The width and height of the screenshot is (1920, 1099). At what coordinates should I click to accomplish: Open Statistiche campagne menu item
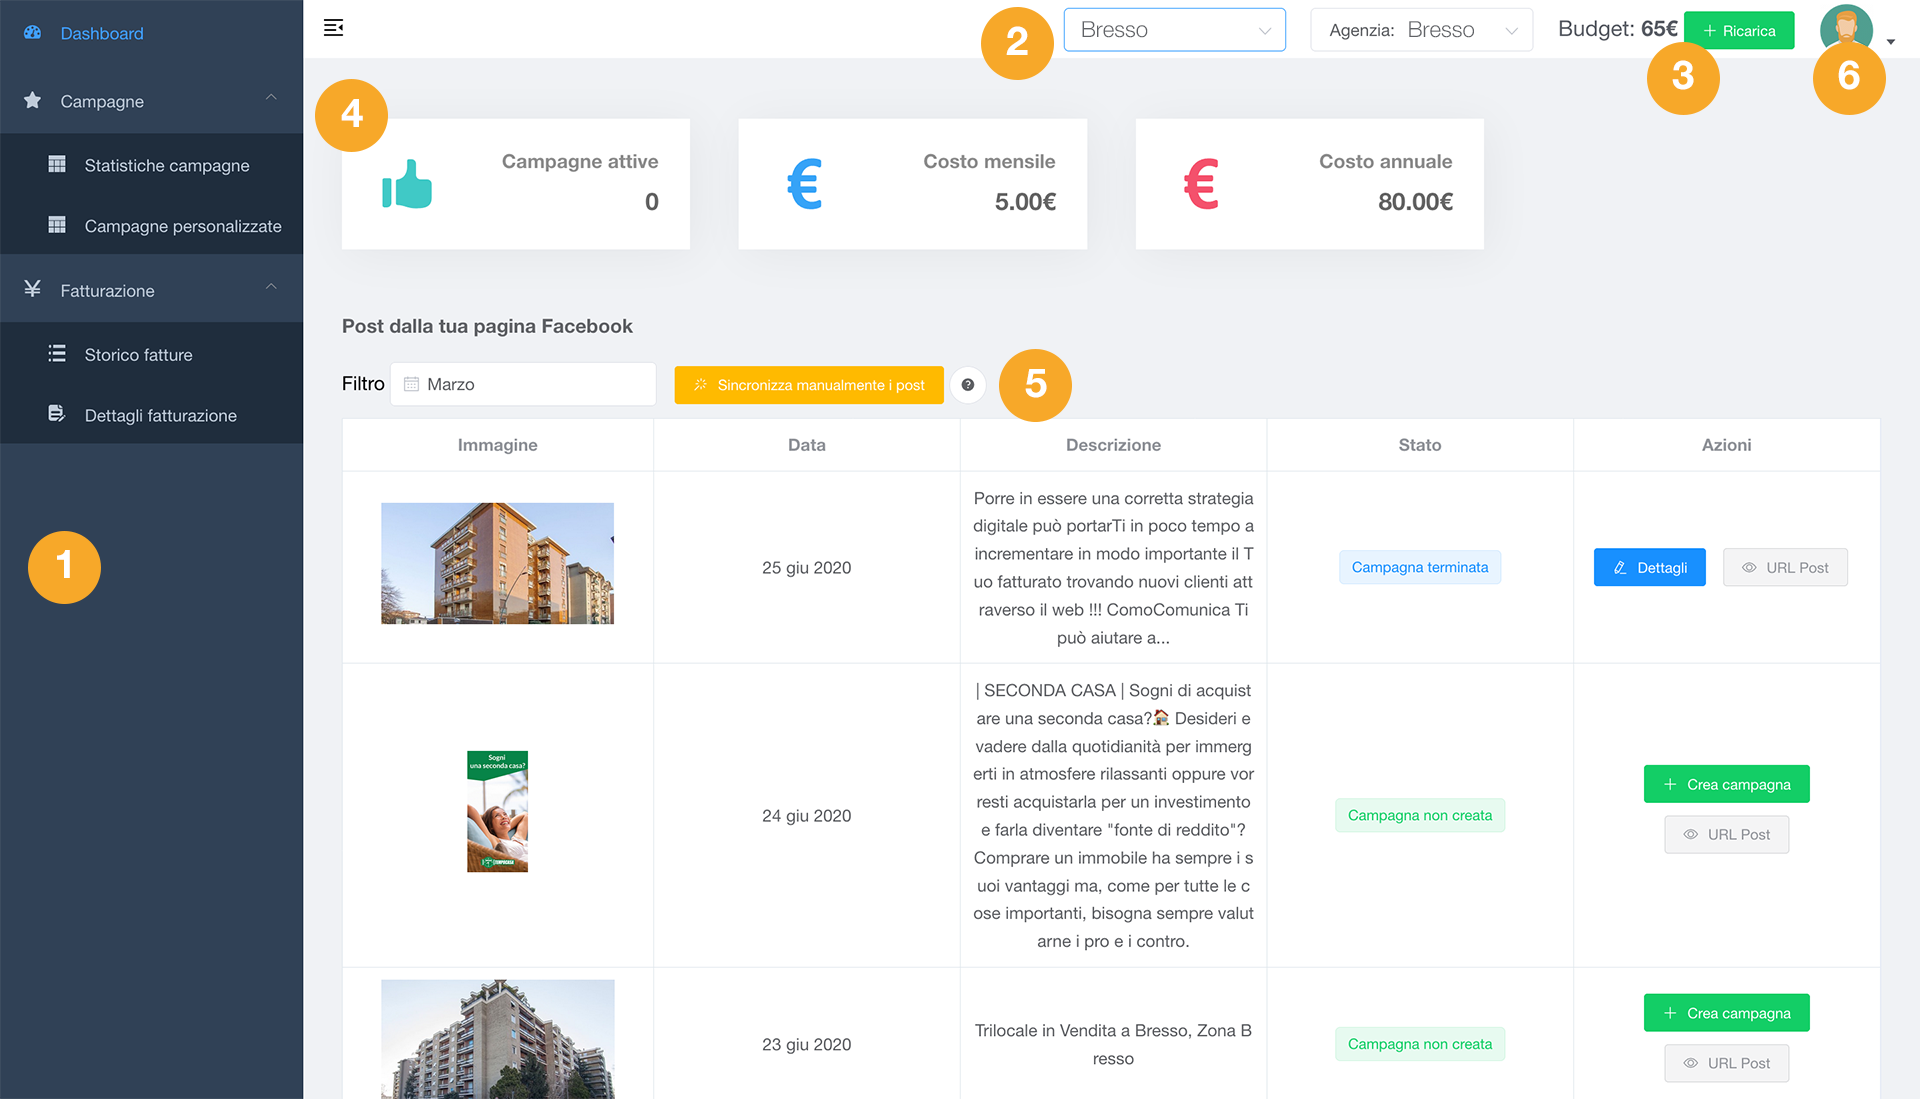[x=166, y=165]
